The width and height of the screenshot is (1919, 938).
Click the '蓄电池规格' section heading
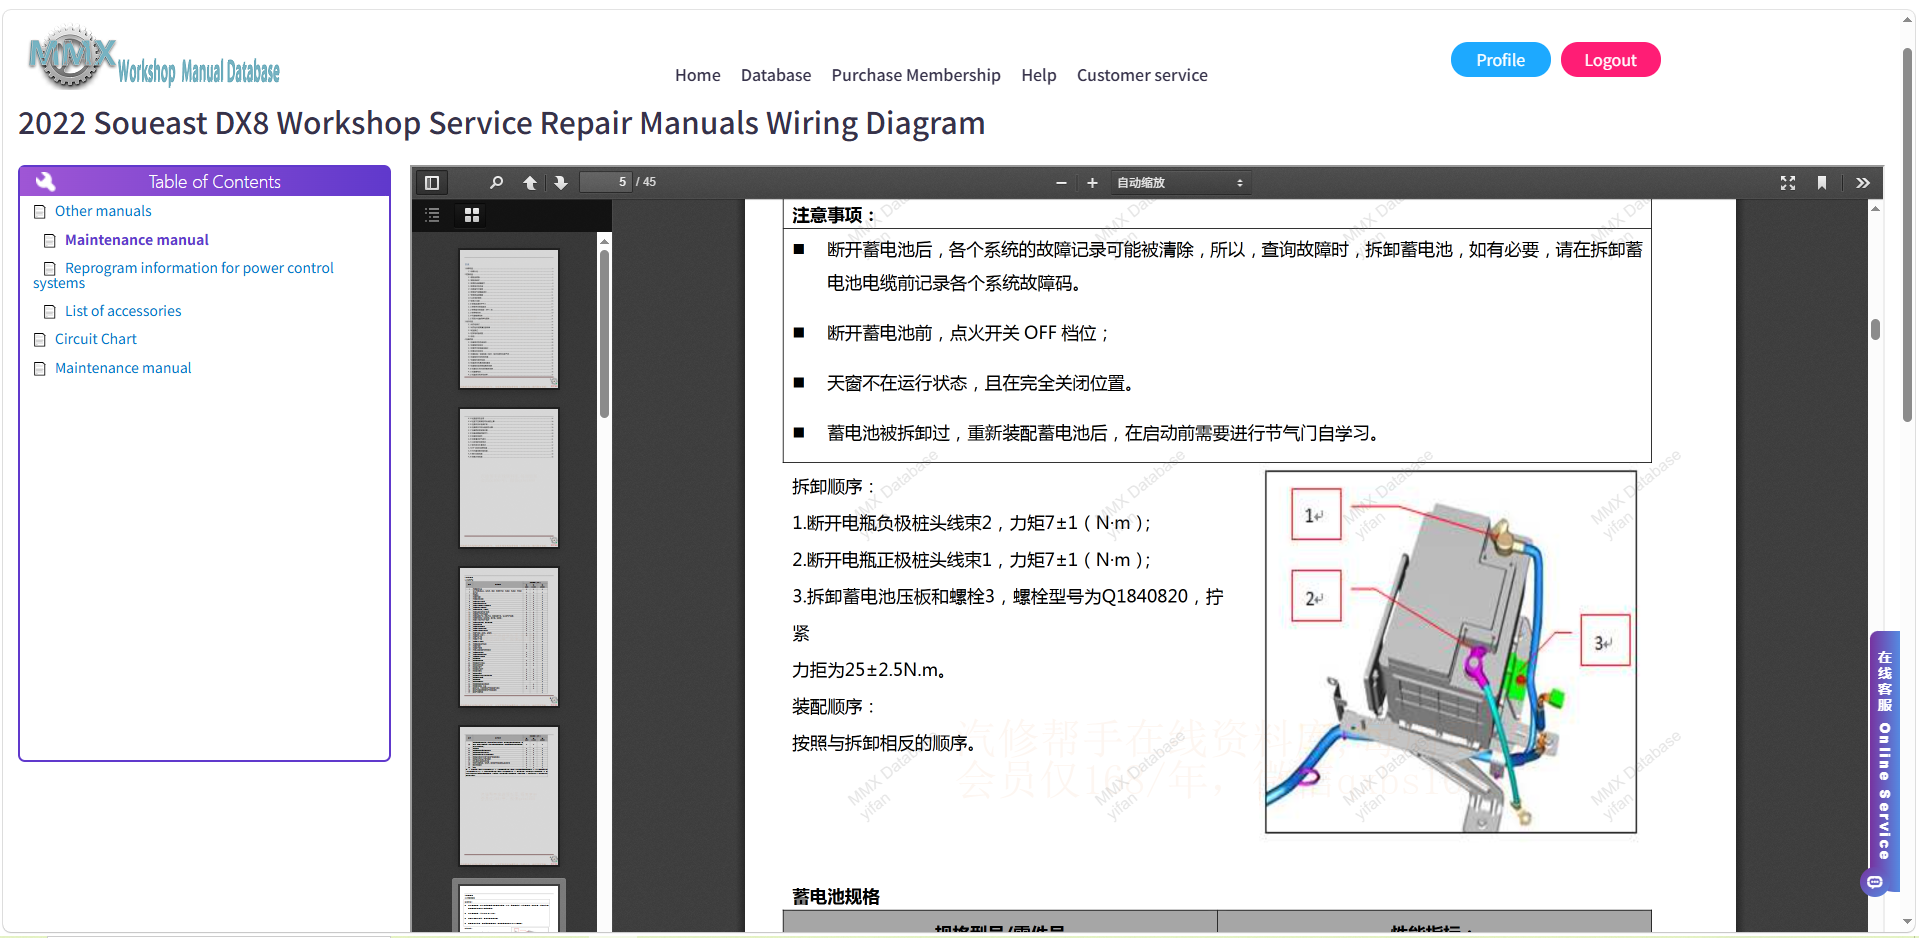[836, 897]
